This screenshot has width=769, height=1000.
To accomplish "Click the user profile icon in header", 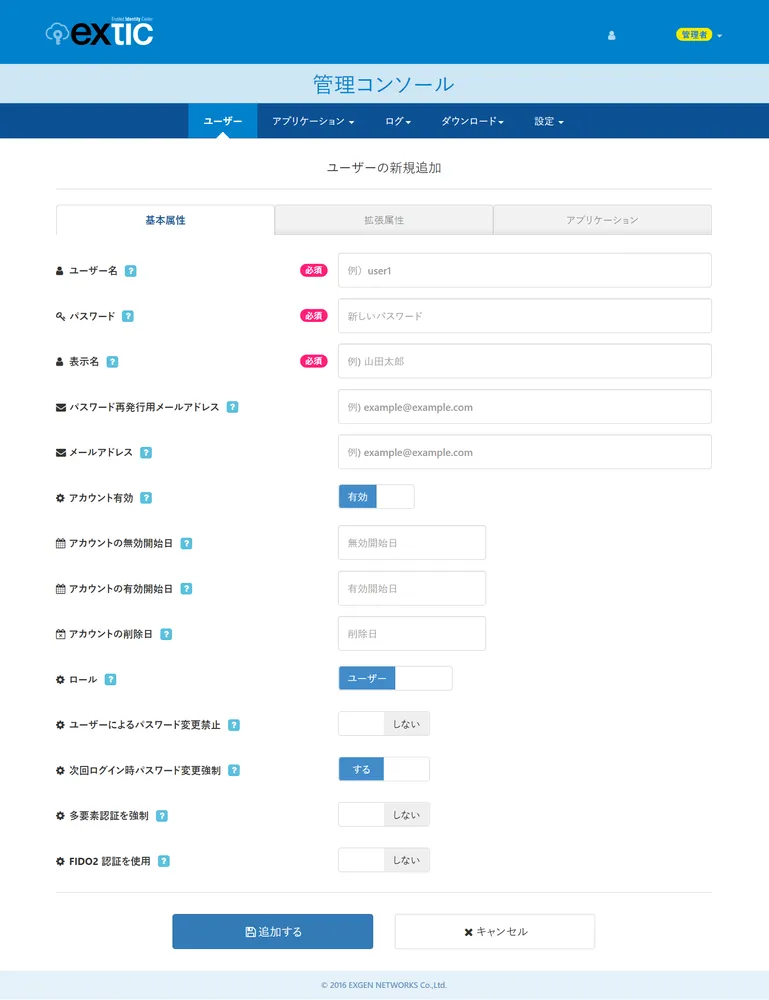I will pyautogui.click(x=611, y=35).
